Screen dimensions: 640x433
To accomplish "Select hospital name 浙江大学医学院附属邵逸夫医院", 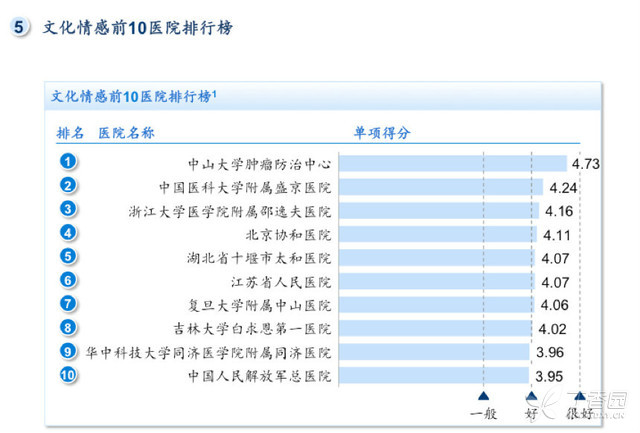I will point(230,211).
